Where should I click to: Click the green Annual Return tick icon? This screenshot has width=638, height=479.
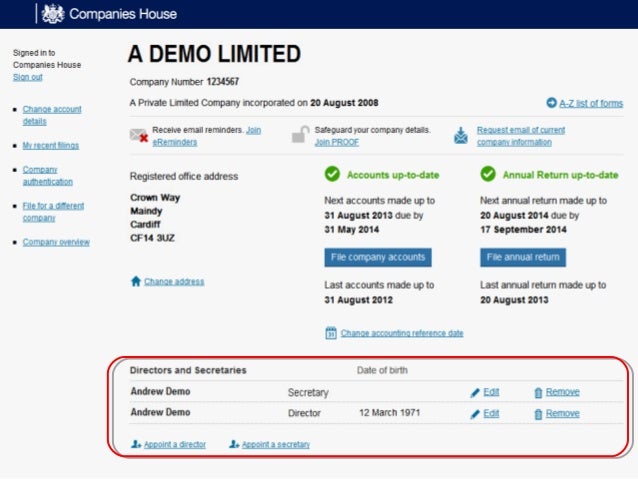(x=488, y=174)
